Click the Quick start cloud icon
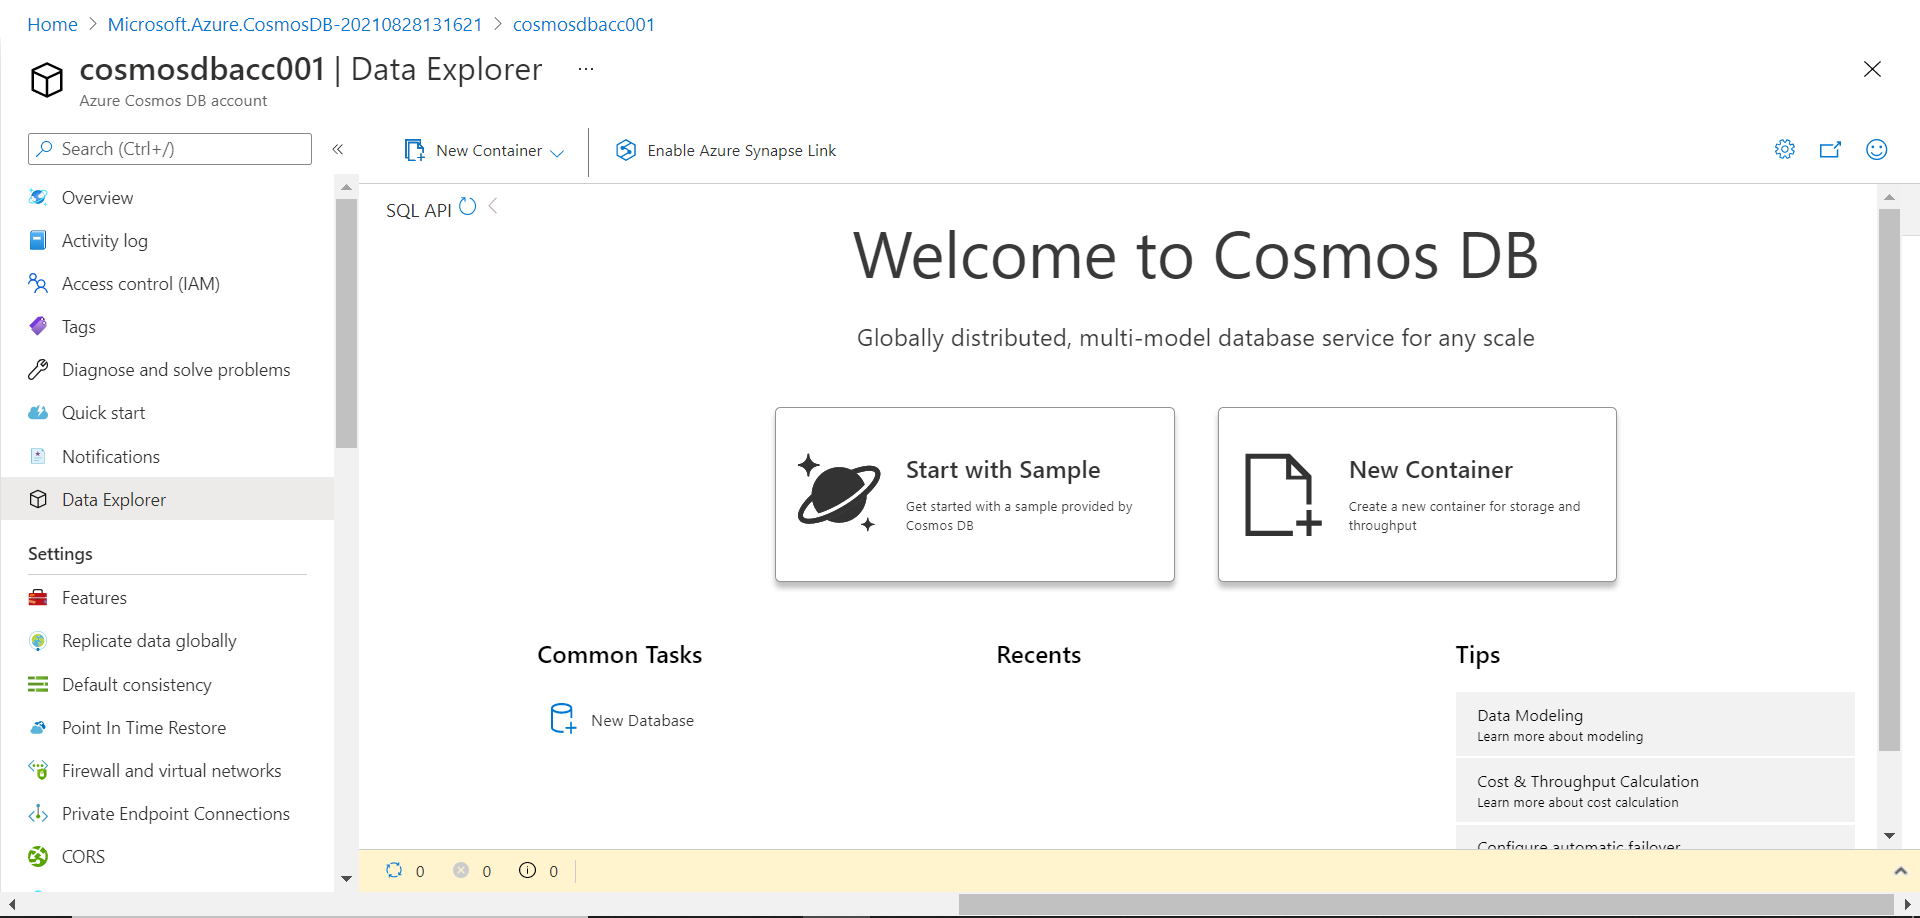Screen dimensions: 1920x918 pyautogui.click(x=38, y=412)
